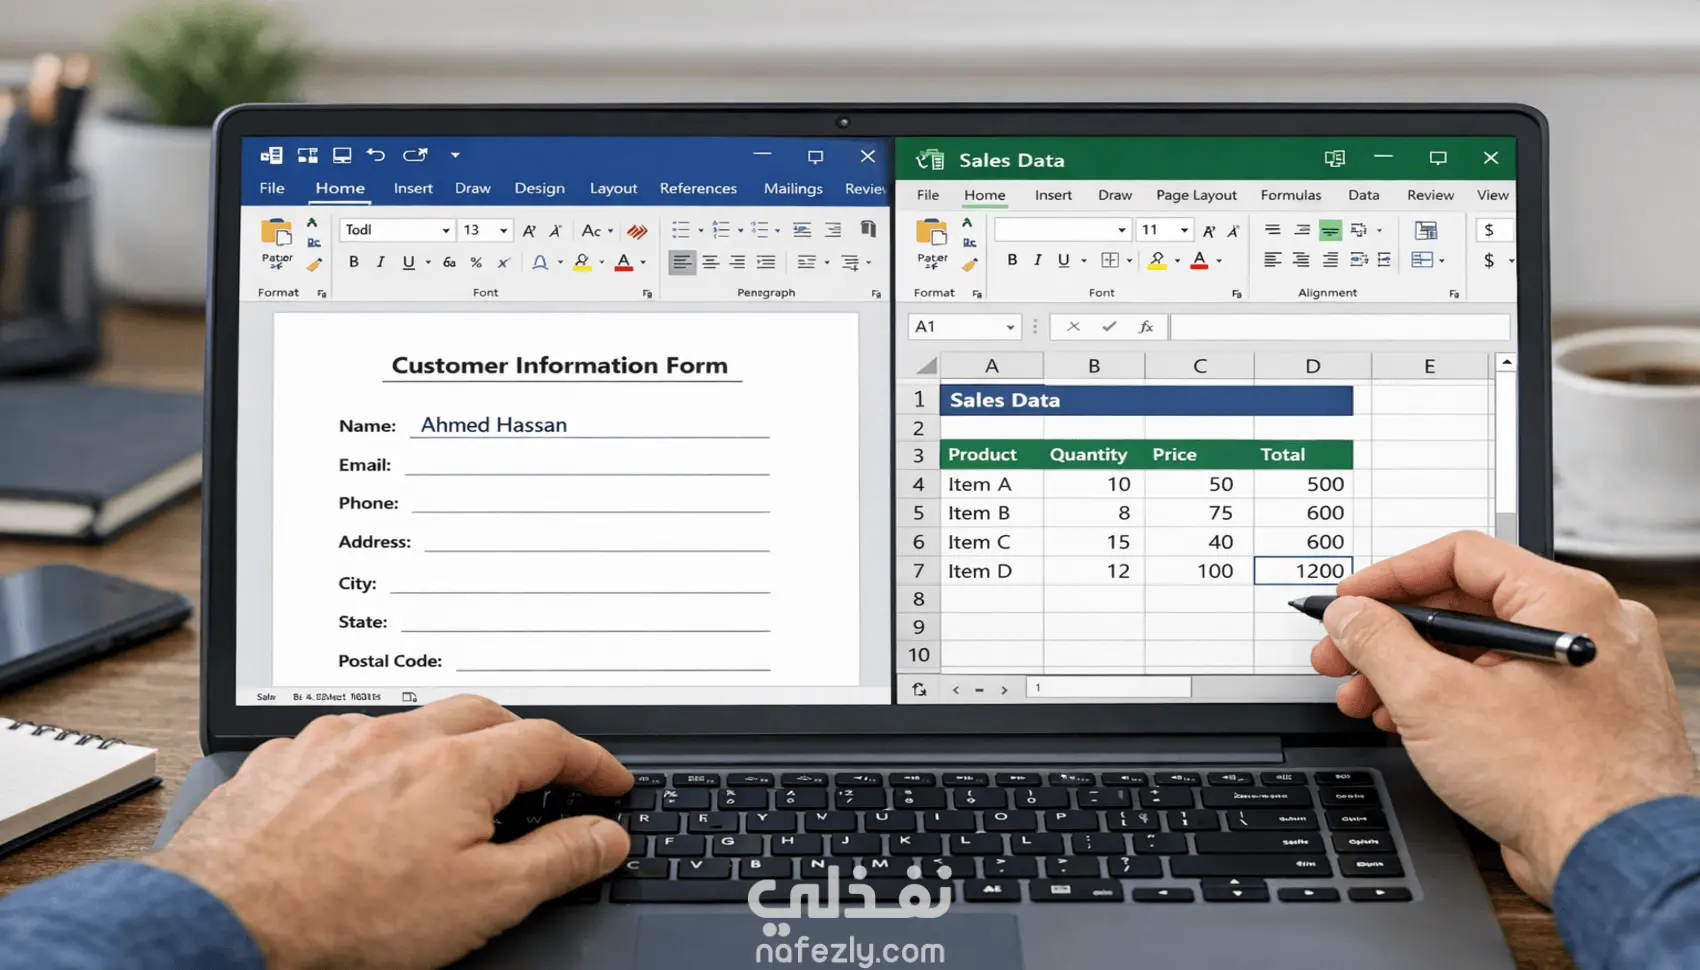This screenshot has height=970, width=1700.
Task: Open the Mailings tab in Word
Action: [793, 188]
